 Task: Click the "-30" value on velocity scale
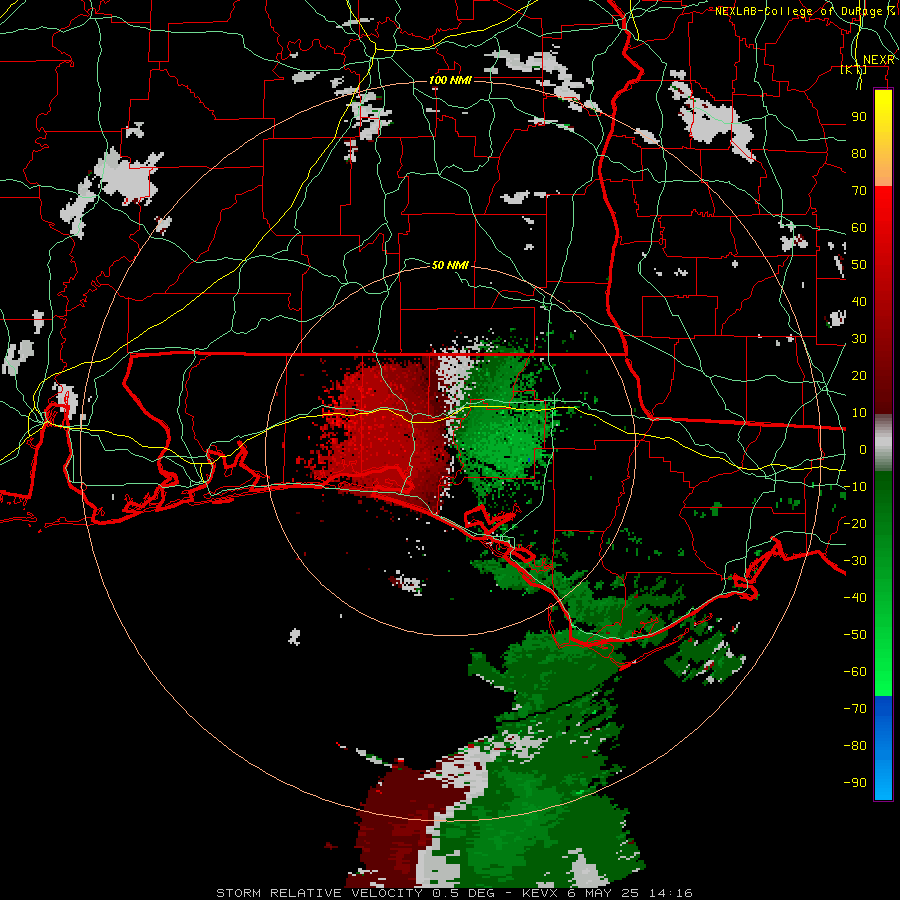[x=855, y=561]
